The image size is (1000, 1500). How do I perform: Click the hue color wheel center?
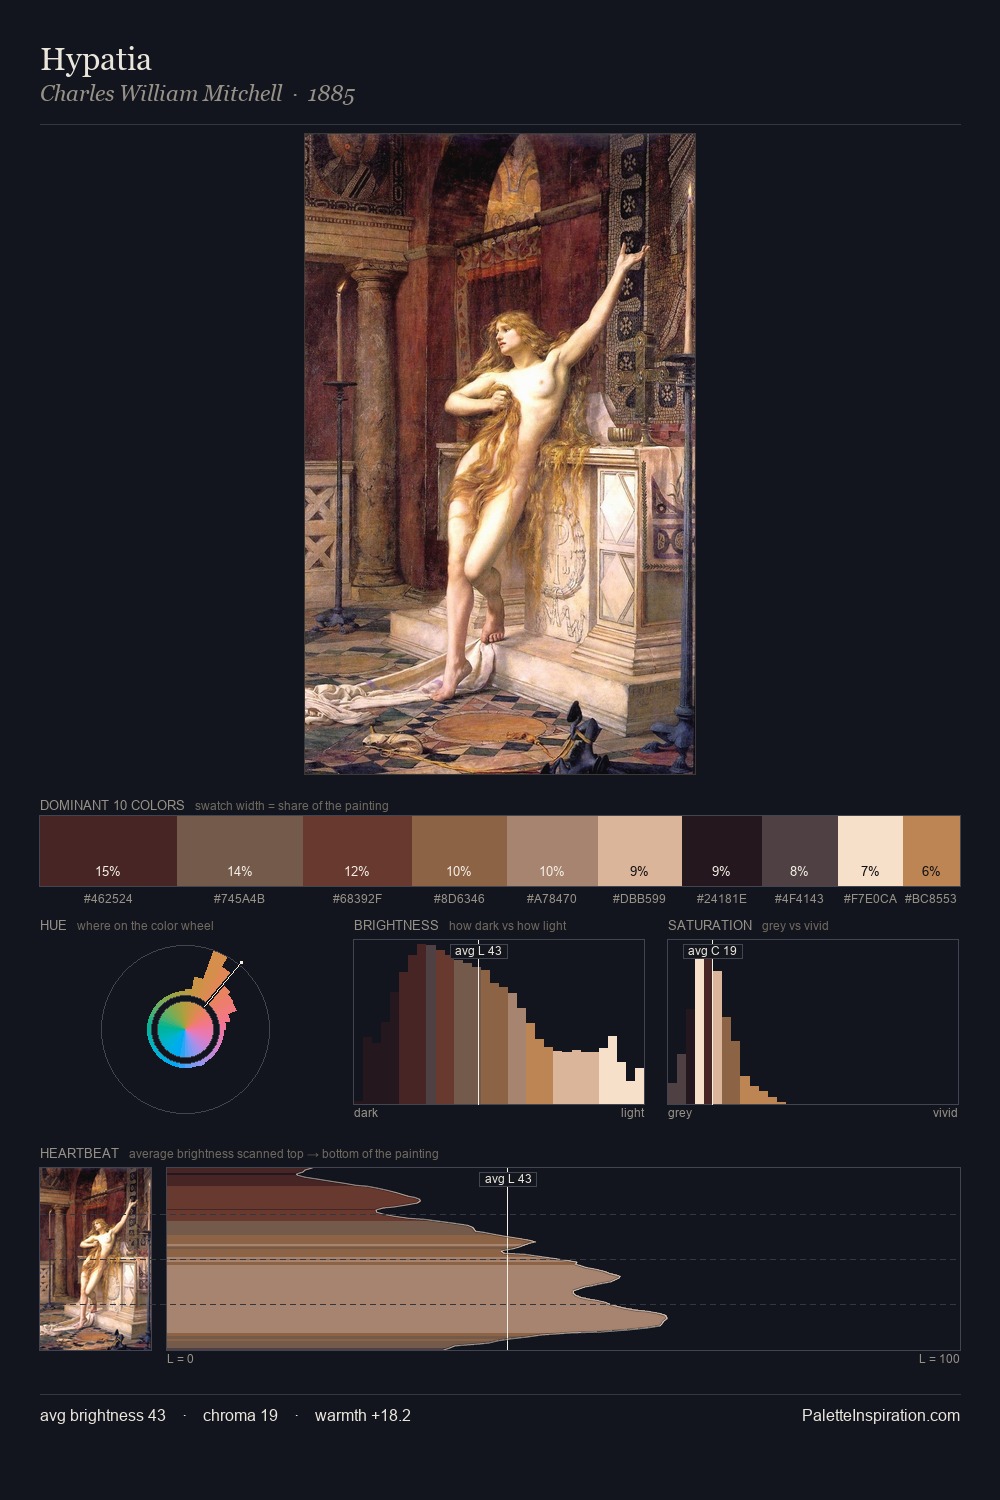click(185, 1030)
